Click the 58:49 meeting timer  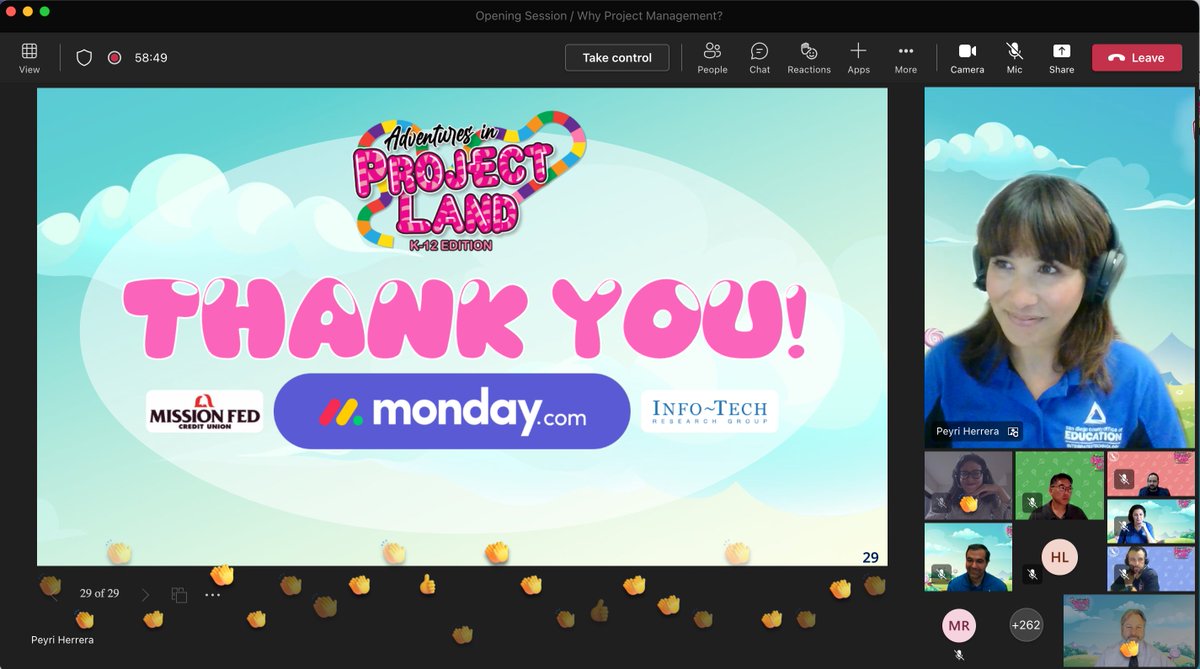[151, 58]
